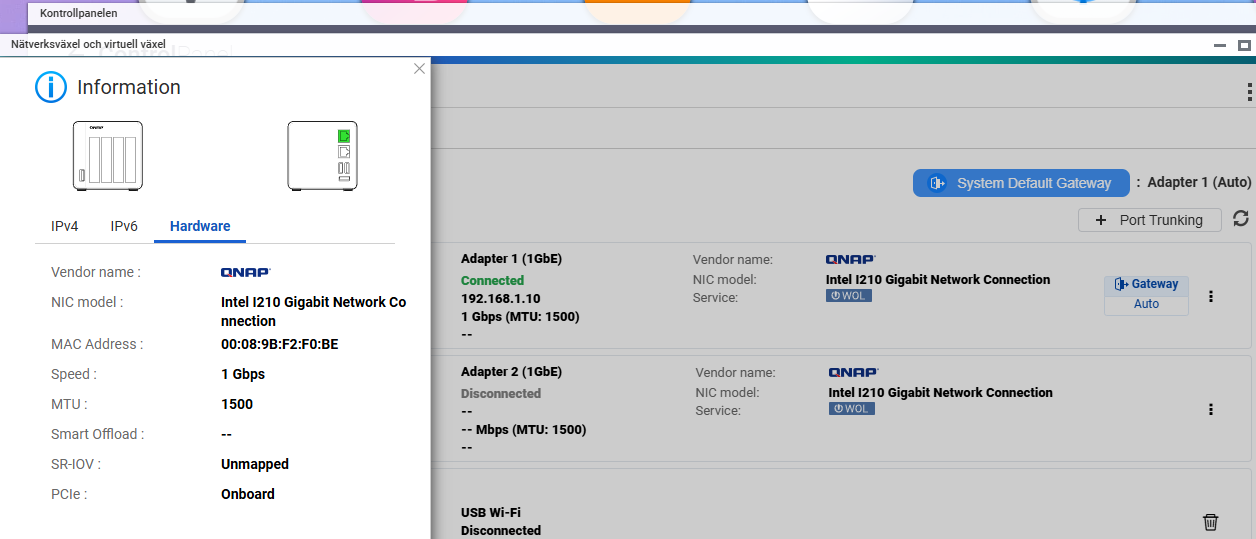The height and width of the screenshot is (539, 1256).
Task: Switch to the IPv6 tab
Action: [x=124, y=226]
